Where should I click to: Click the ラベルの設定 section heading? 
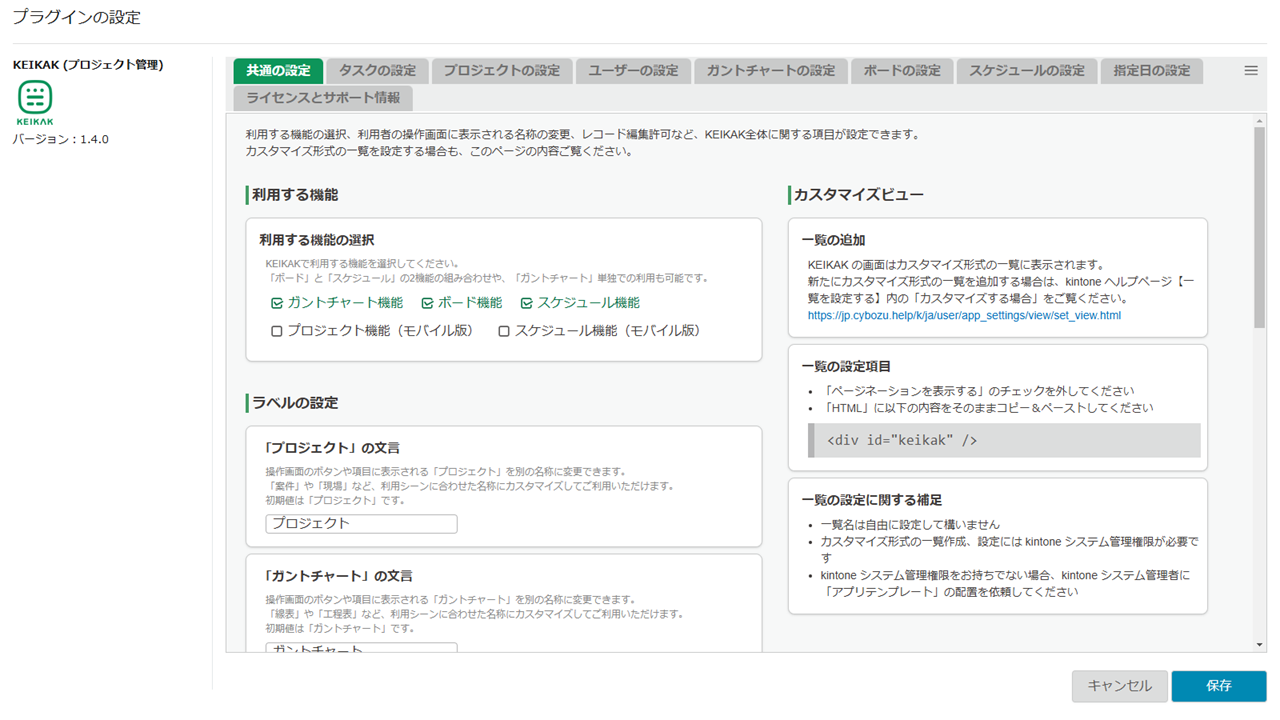coord(295,403)
